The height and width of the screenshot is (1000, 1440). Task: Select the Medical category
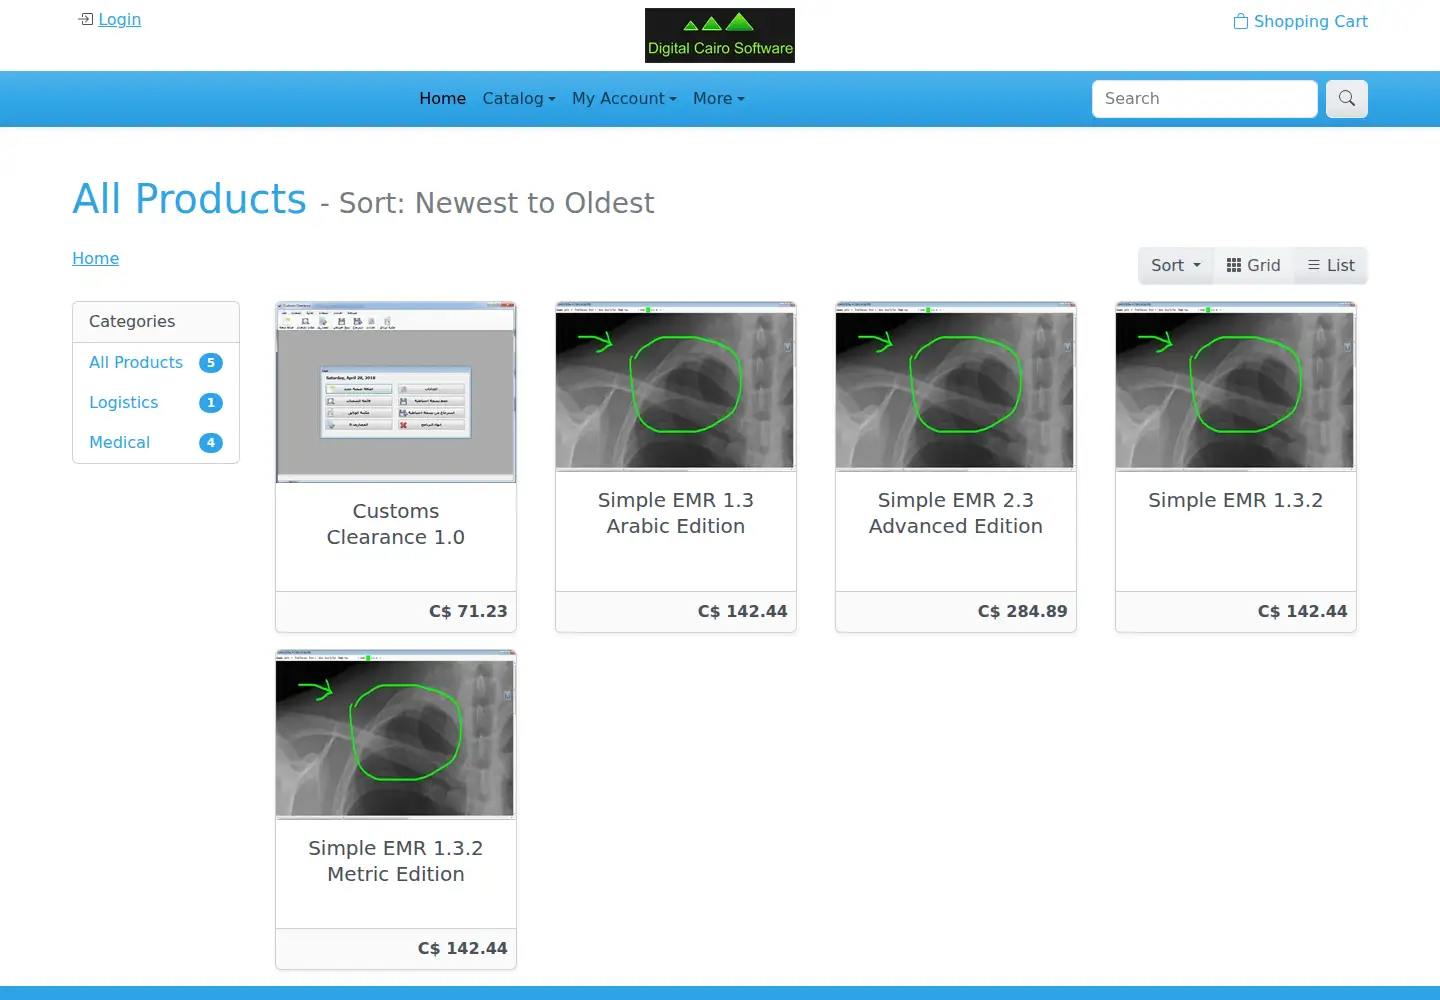point(119,442)
